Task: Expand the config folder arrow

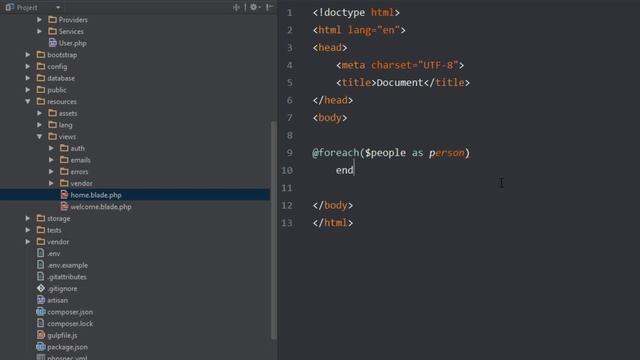Action: tap(28, 67)
